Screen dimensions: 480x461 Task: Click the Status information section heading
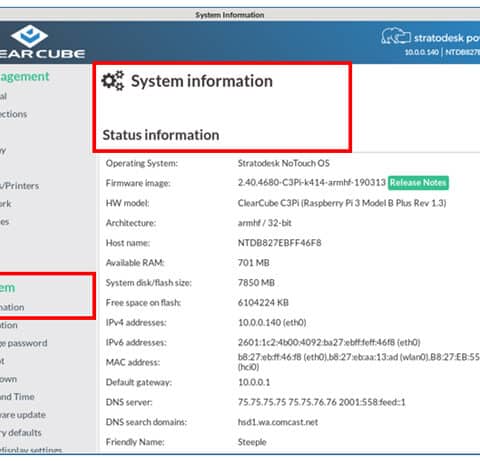click(x=161, y=135)
